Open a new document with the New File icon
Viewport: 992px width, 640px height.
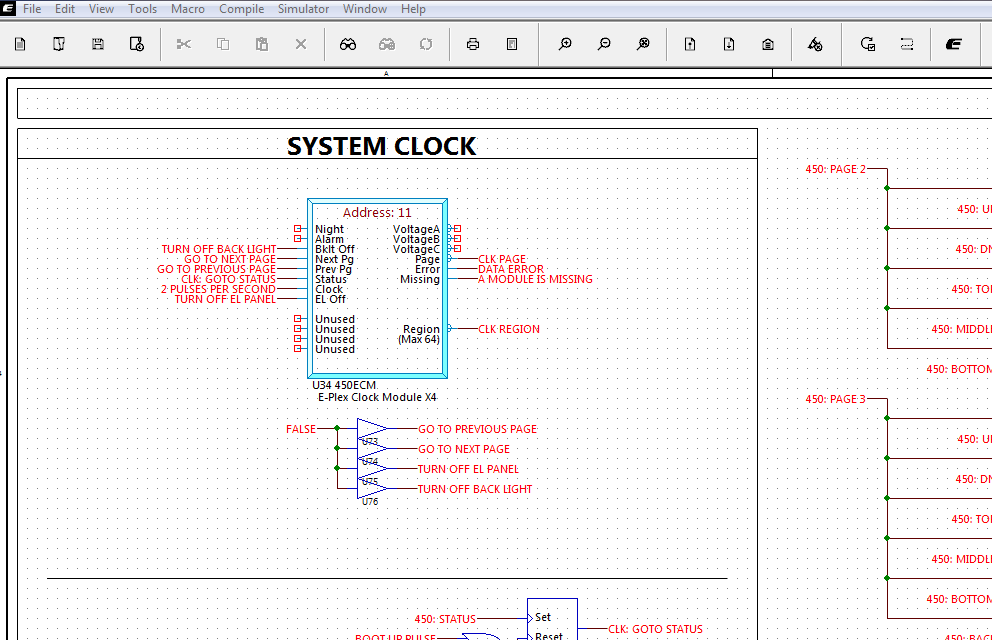pos(18,44)
